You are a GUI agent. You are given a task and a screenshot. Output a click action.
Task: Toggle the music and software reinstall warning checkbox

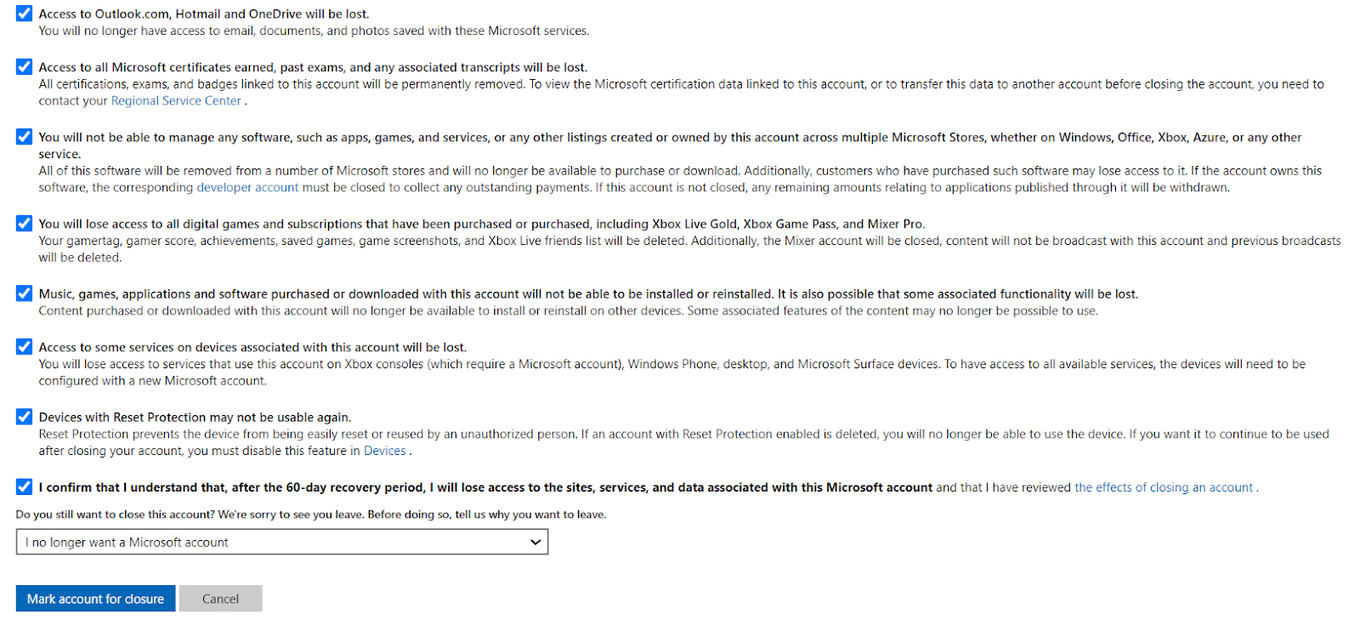[x=23, y=293]
